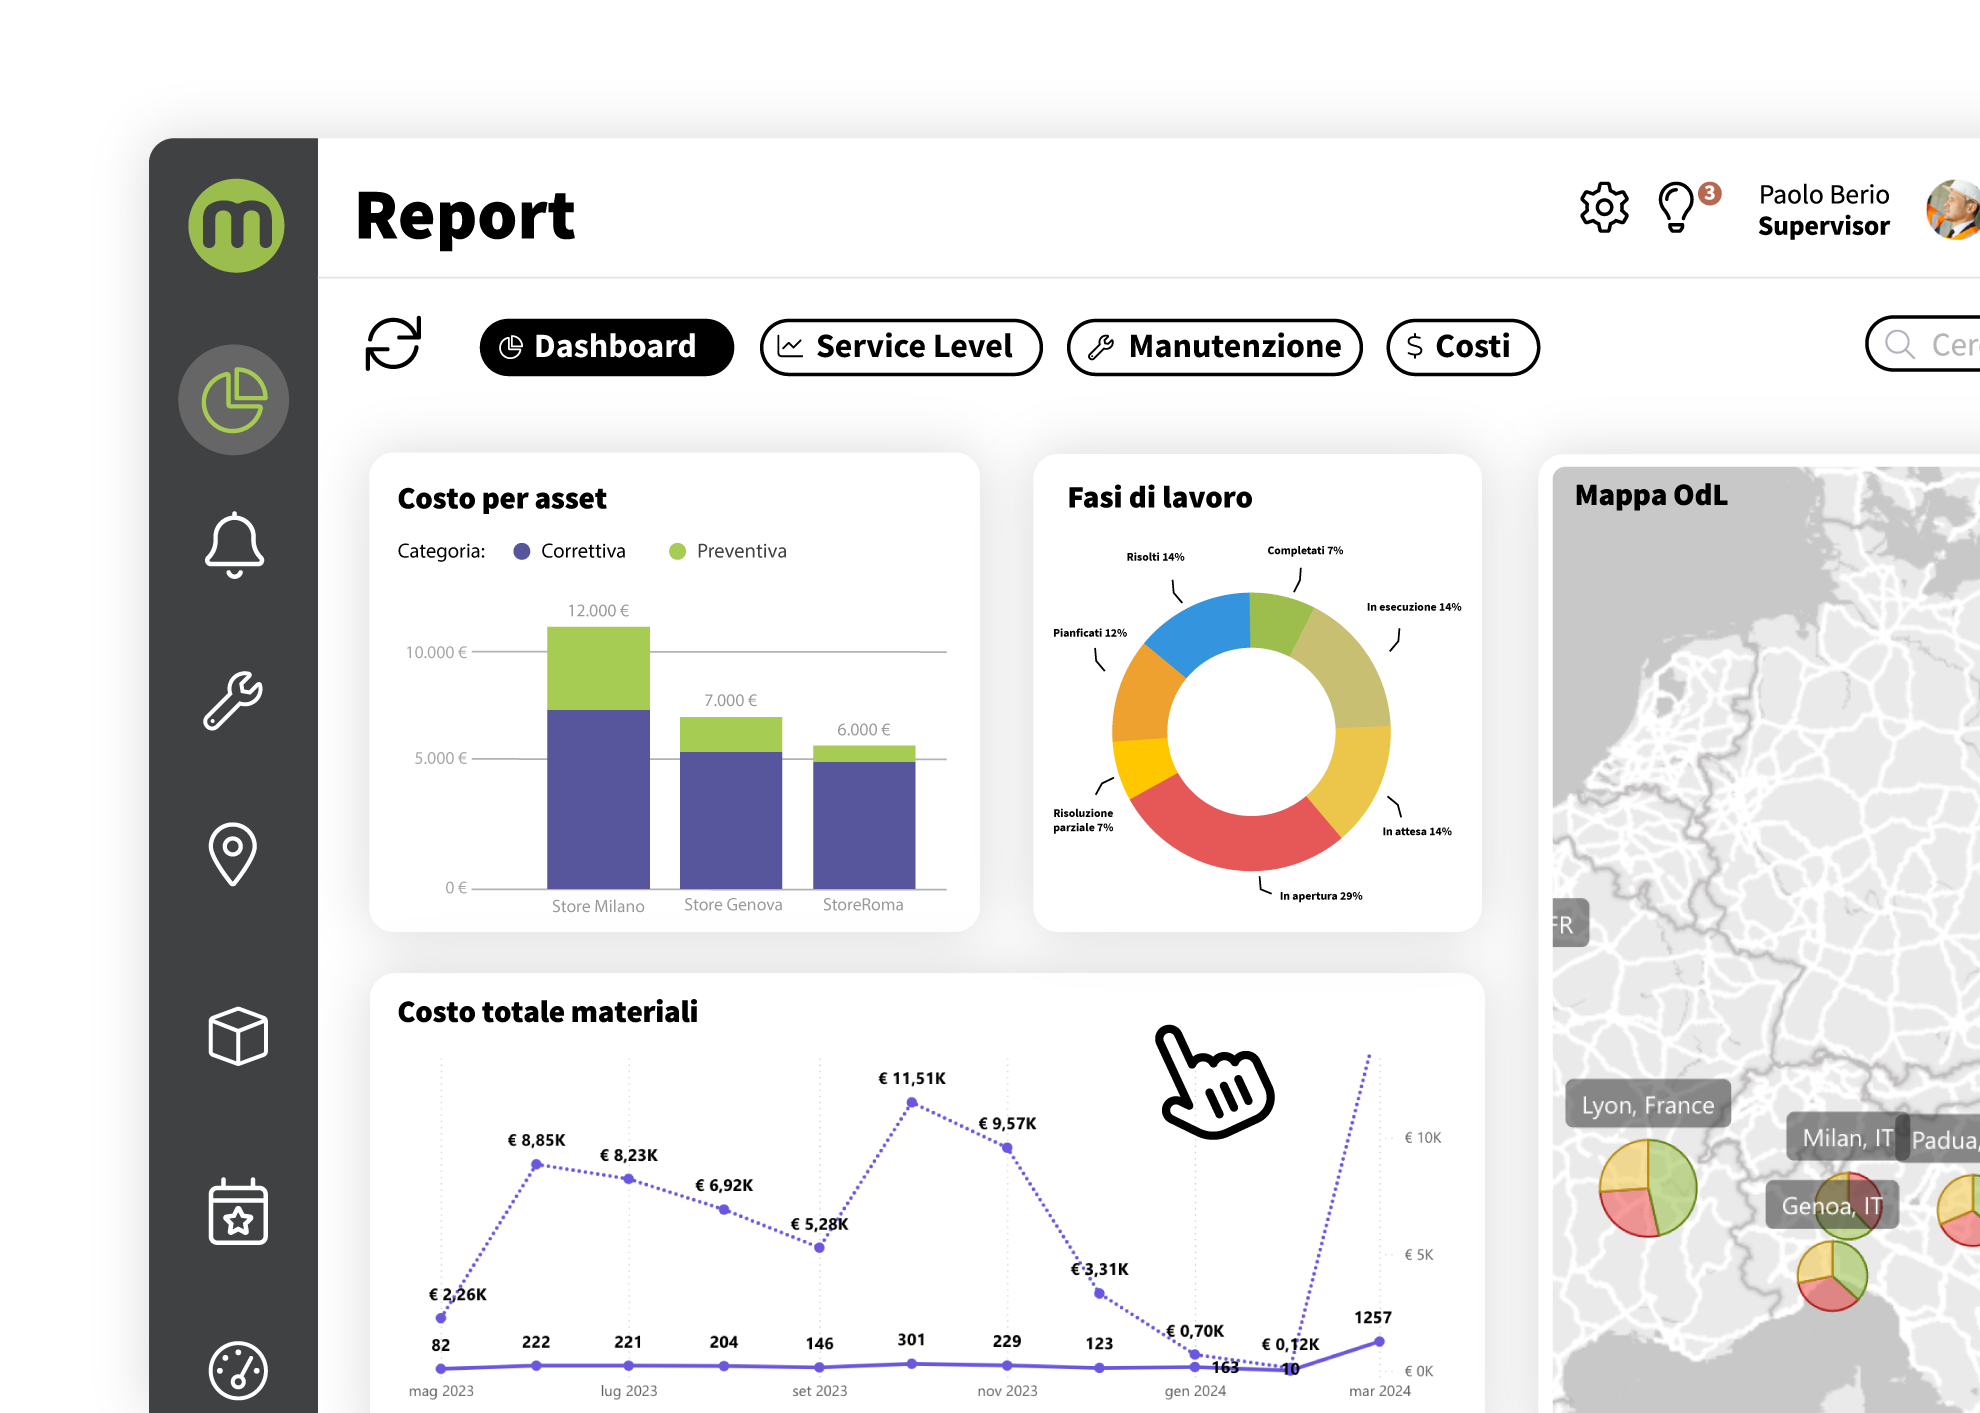Open the calendar star sidebar icon
Screen dimensions: 1980x1413
(x=238, y=1211)
